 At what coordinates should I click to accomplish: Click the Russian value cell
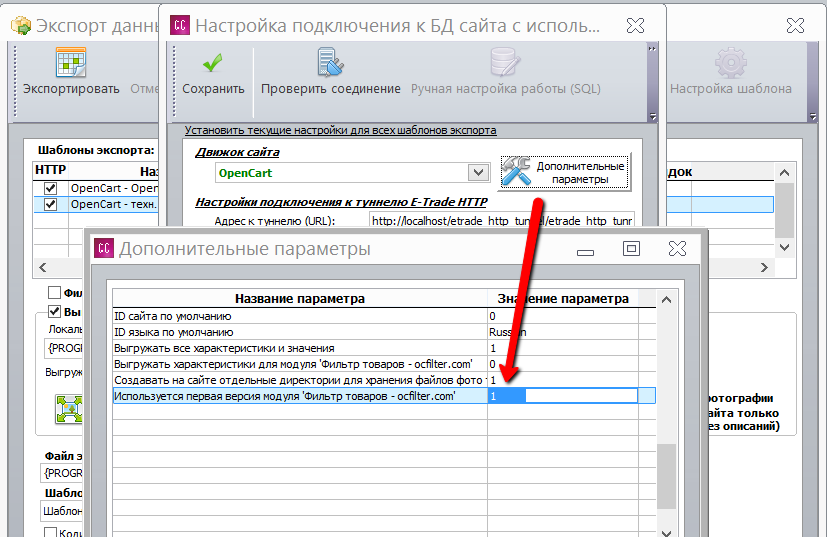[x=563, y=332]
